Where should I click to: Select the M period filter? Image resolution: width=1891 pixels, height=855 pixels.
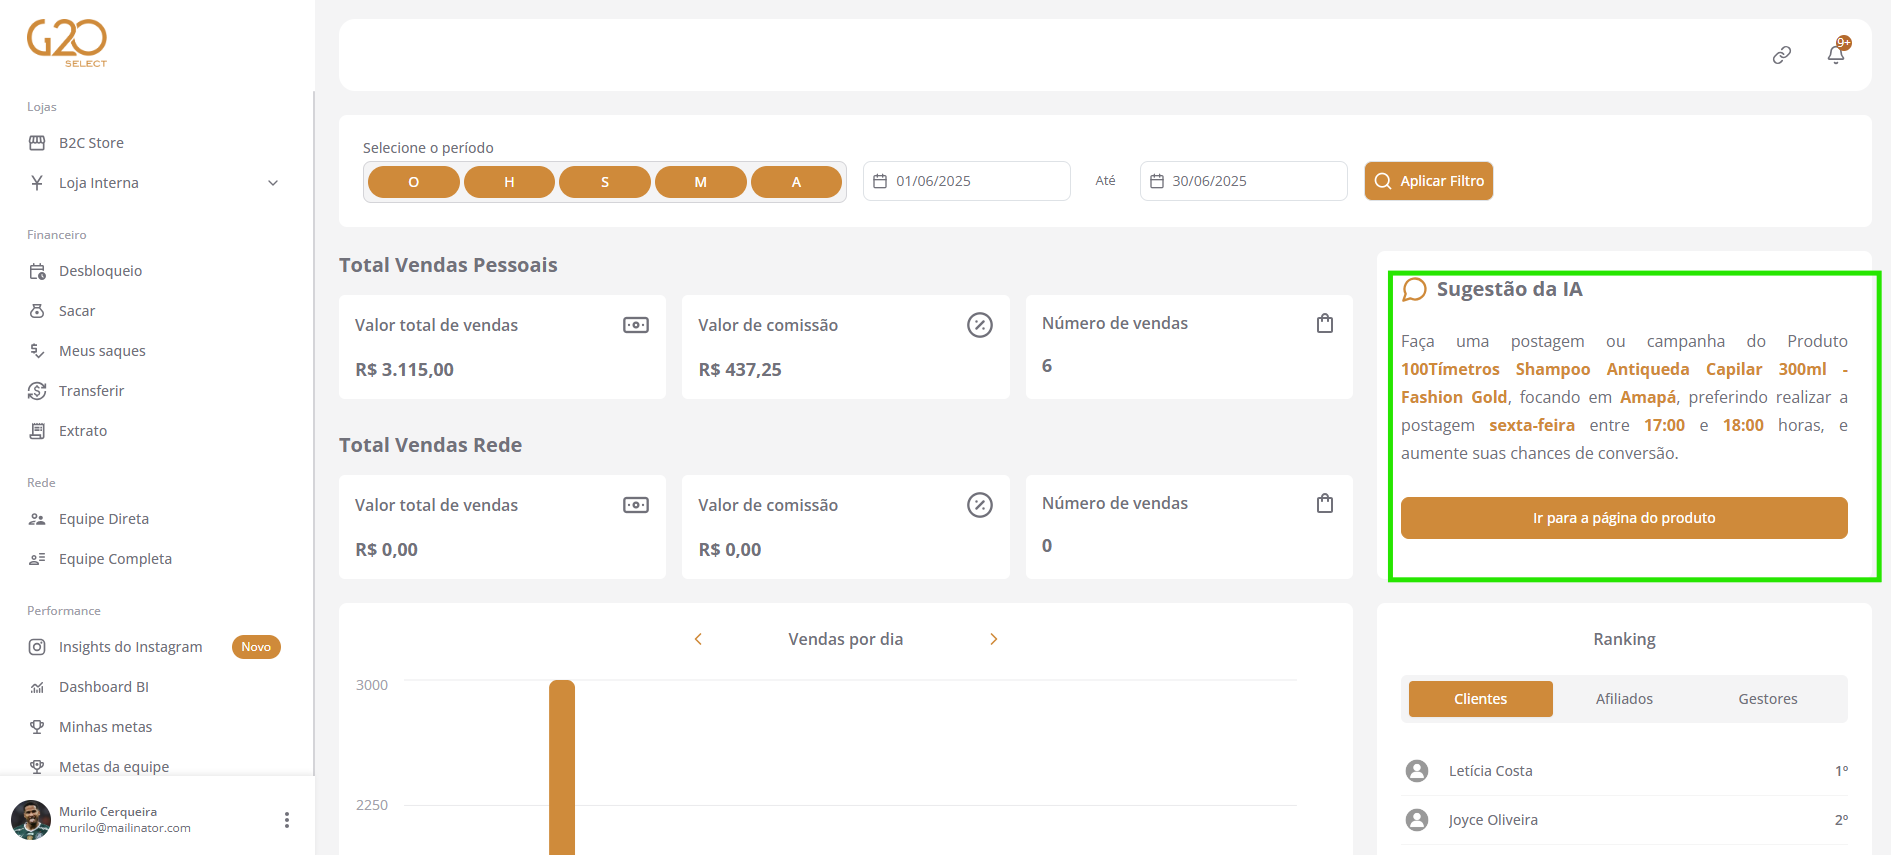coord(701,182)
